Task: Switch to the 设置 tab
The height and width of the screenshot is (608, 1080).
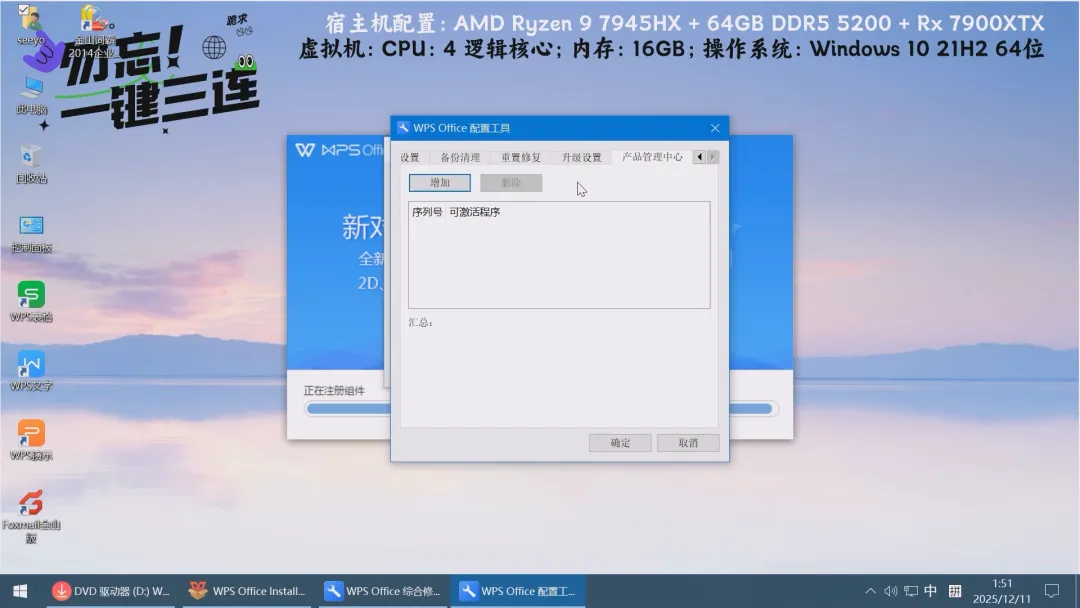Action: point(410,158)
